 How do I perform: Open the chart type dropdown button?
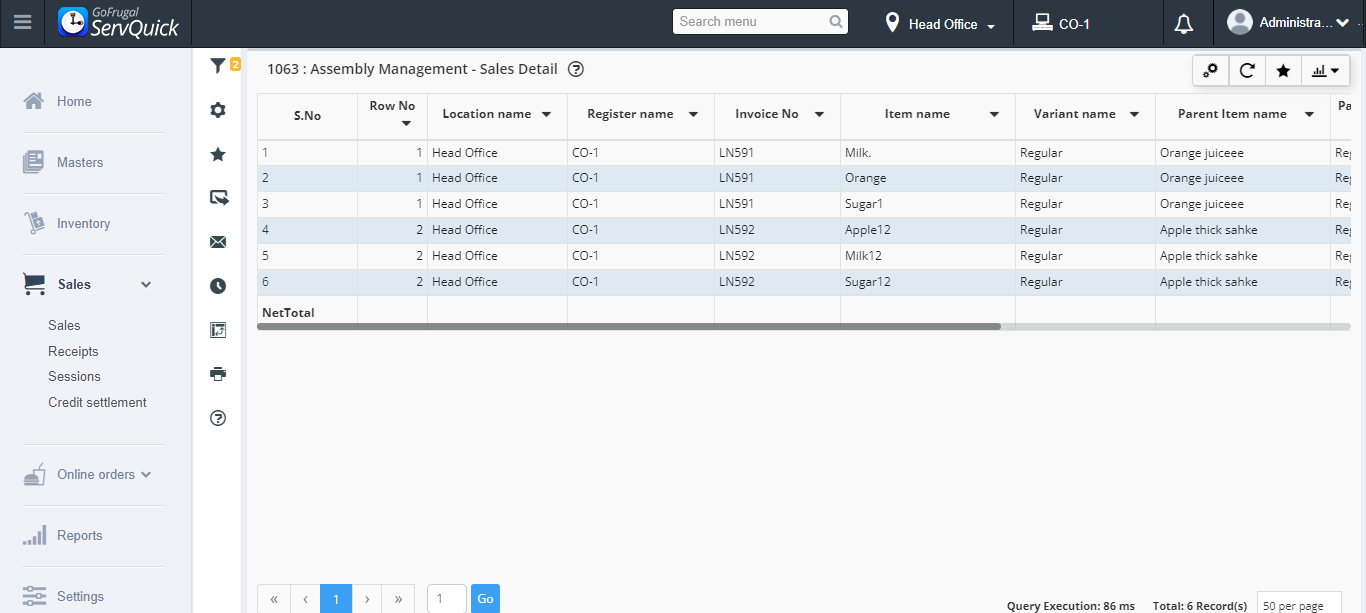tap(1325, 71)
